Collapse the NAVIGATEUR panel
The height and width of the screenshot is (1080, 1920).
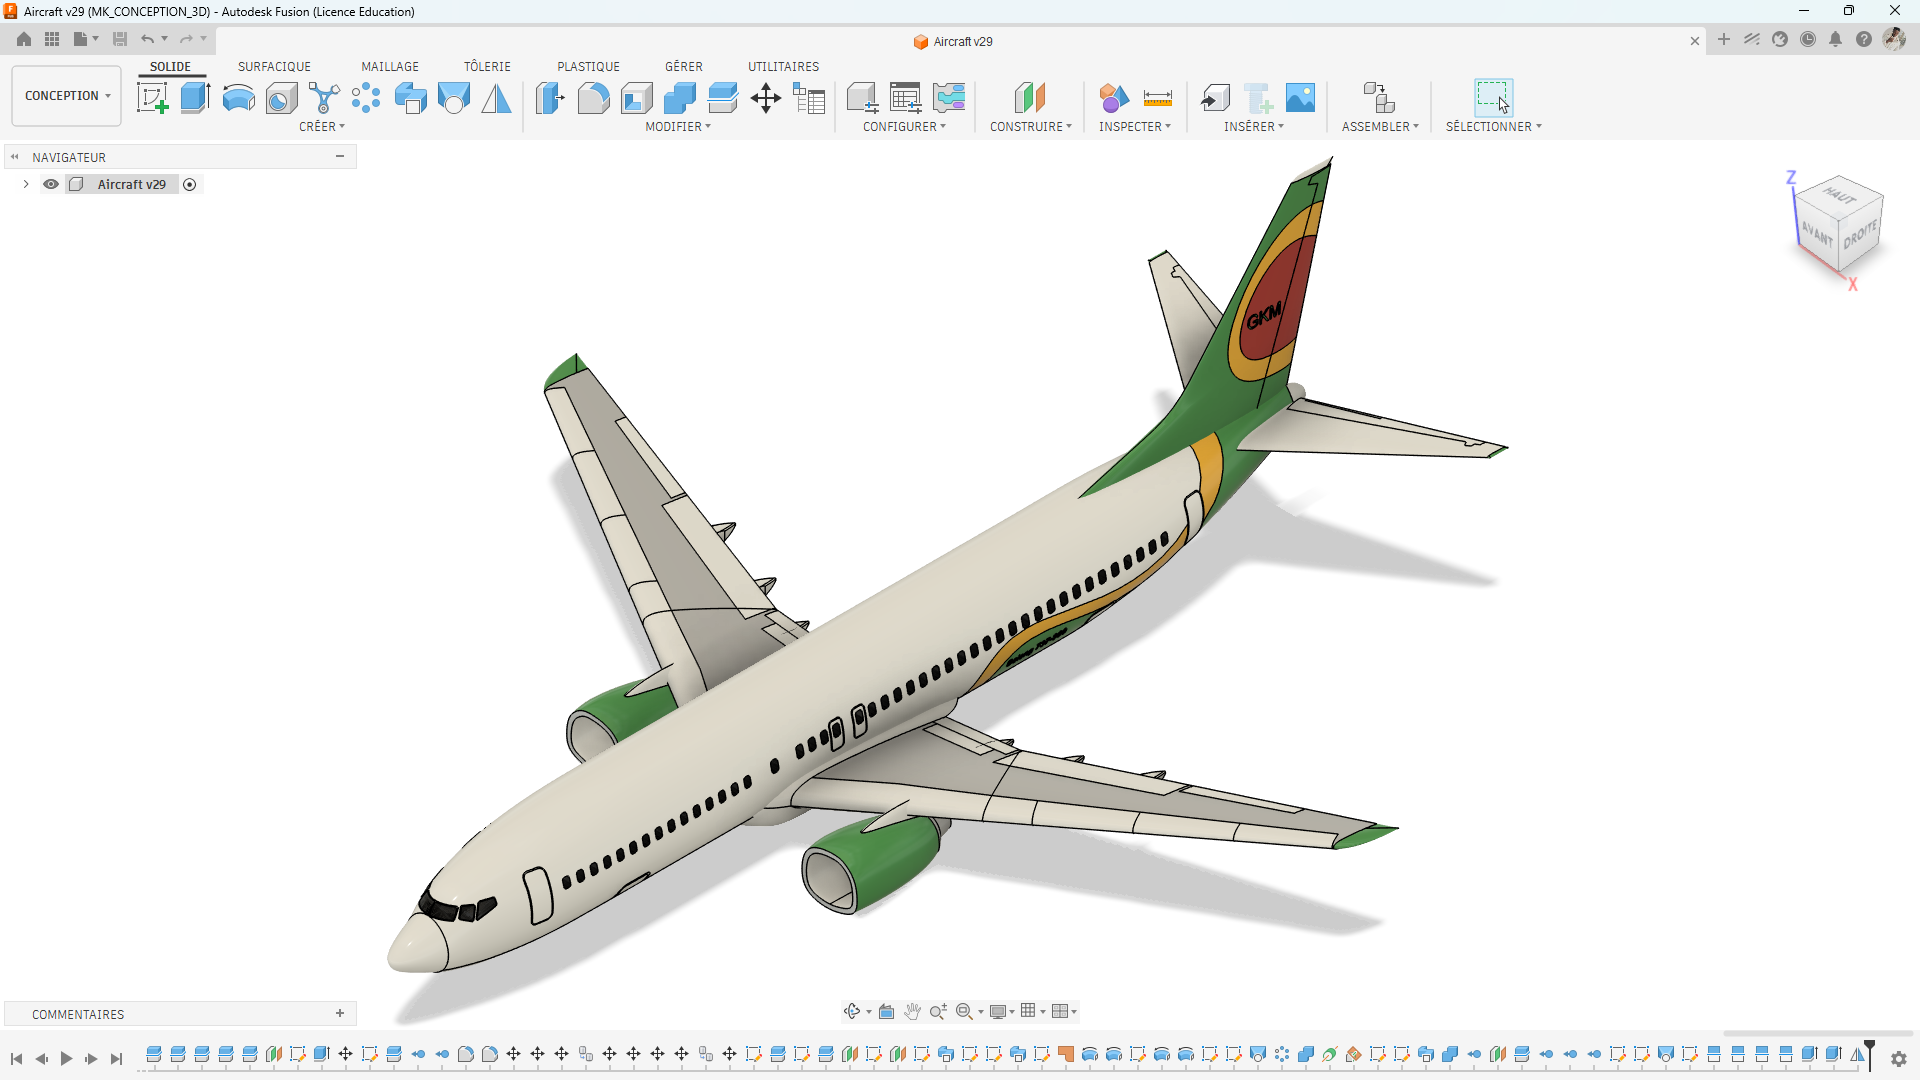pos(340,156)
